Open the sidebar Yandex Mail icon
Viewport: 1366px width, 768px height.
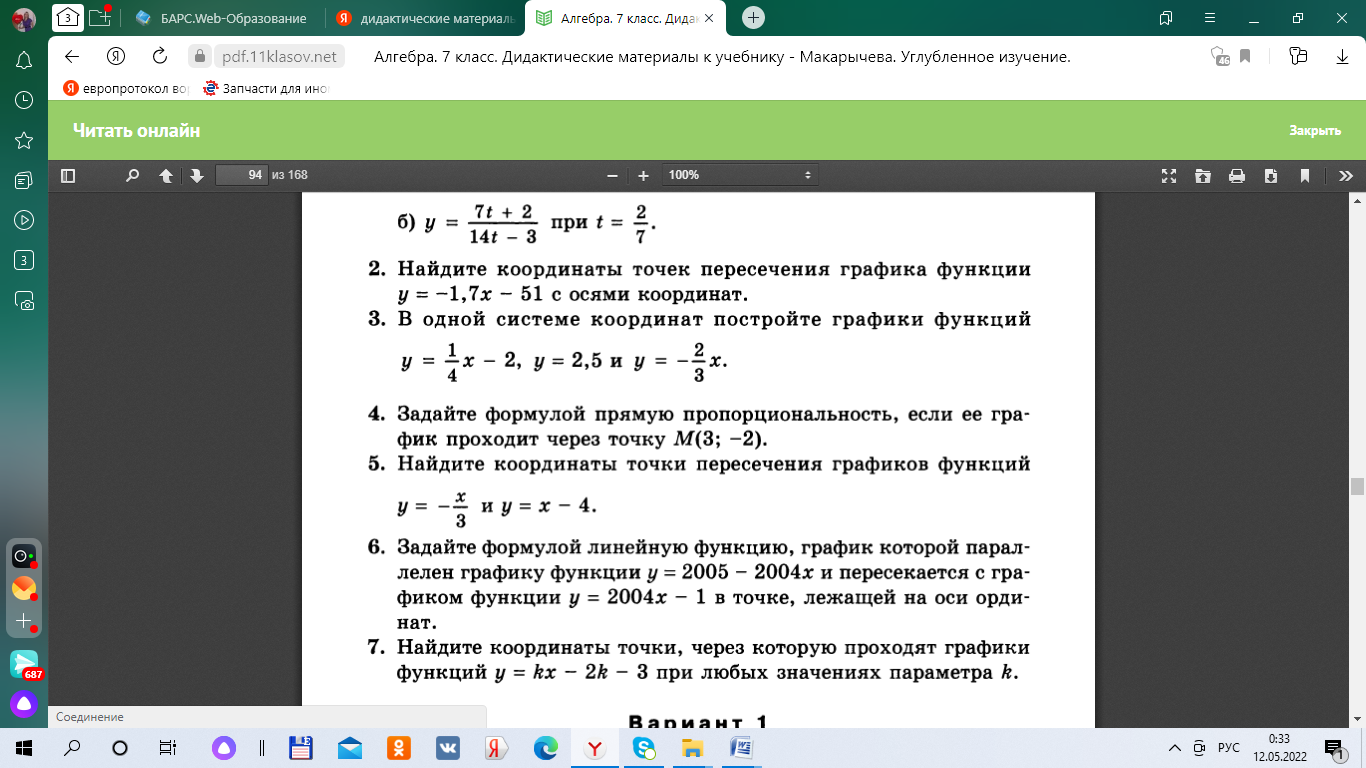[24, 588]
